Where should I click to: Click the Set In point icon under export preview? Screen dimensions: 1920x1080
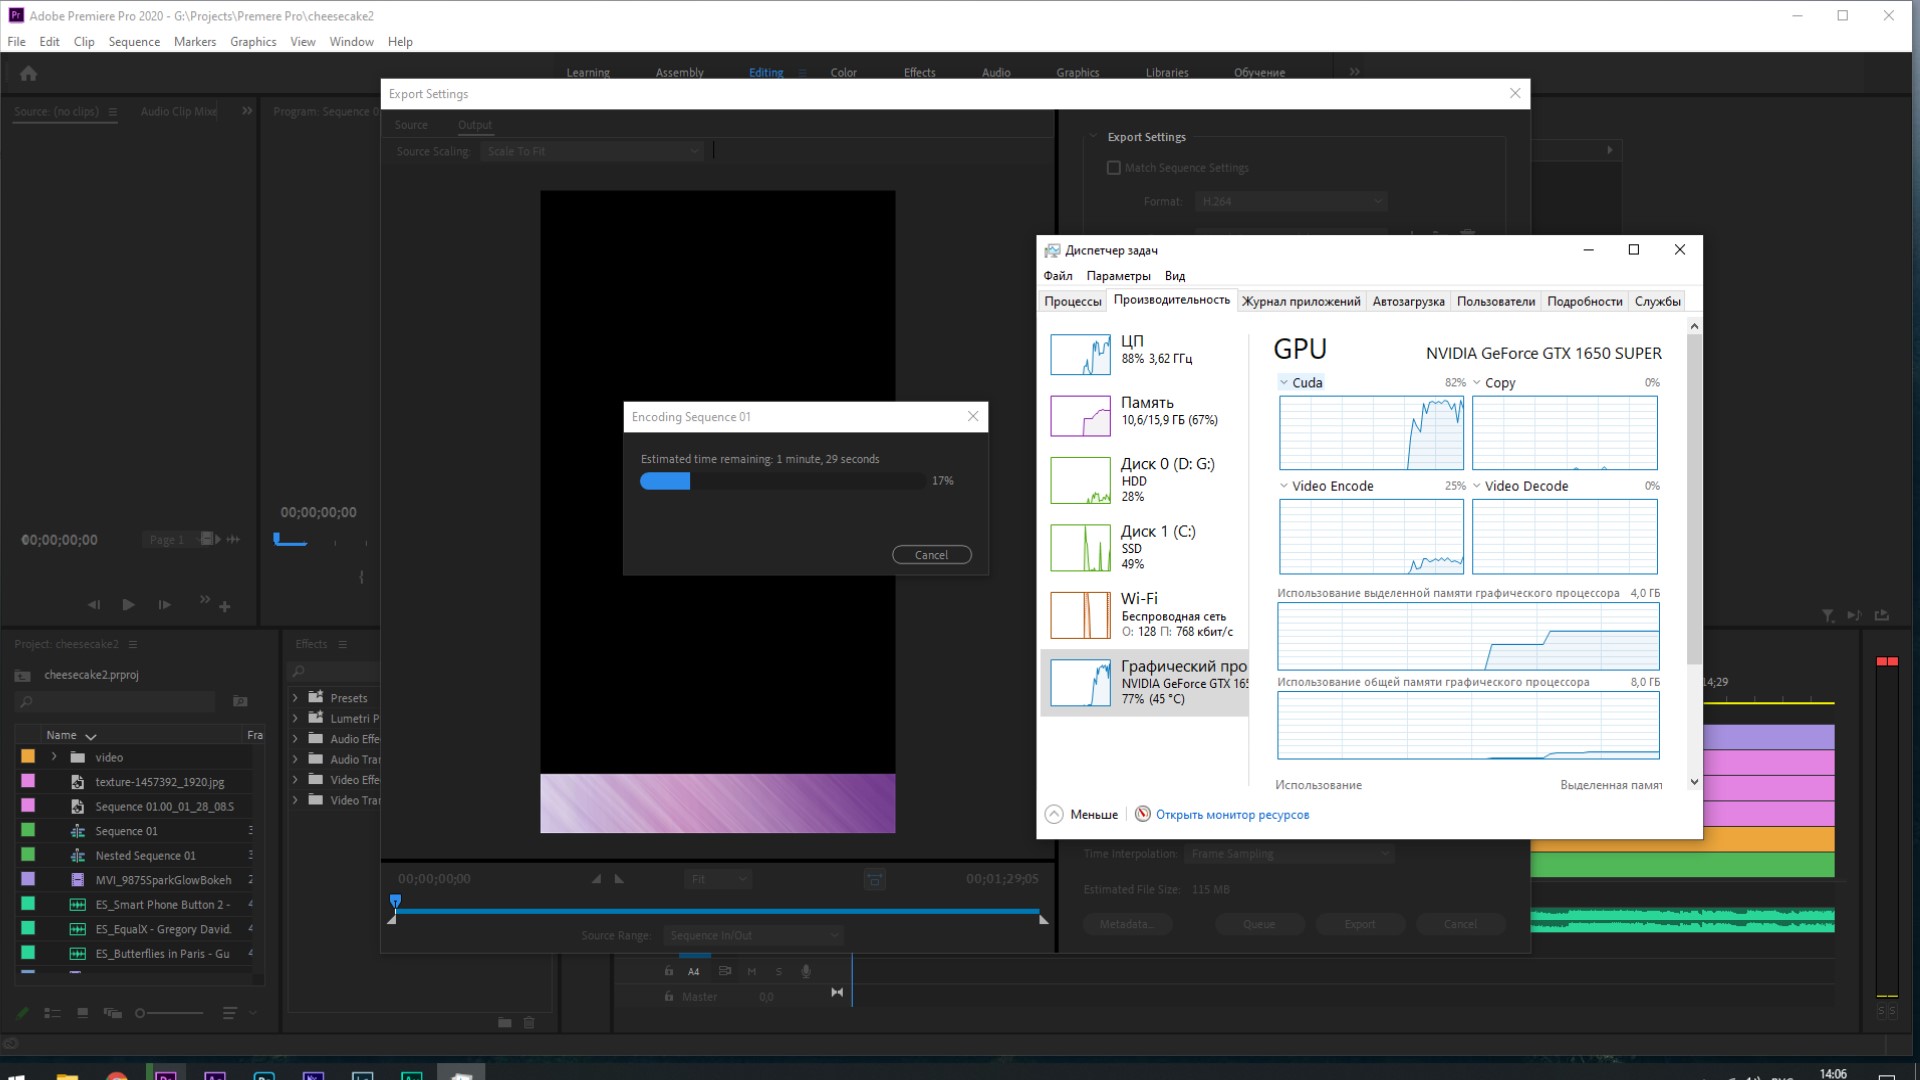(x=596, y=879)
